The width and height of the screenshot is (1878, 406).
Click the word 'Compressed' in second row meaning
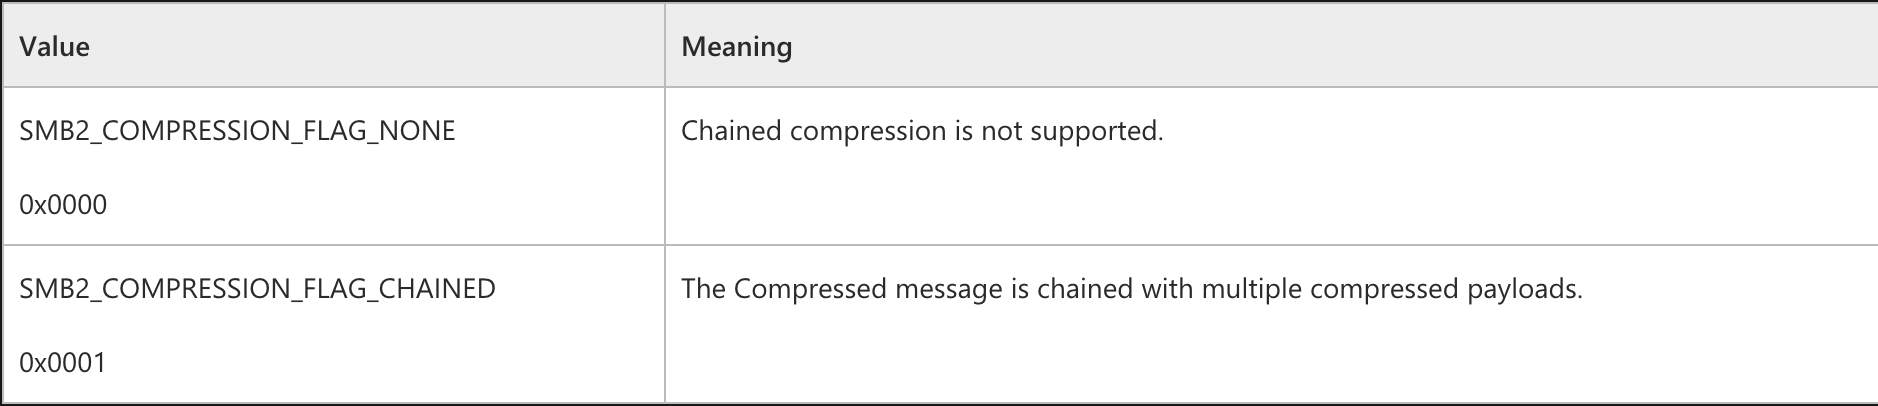tap(811, 289)
